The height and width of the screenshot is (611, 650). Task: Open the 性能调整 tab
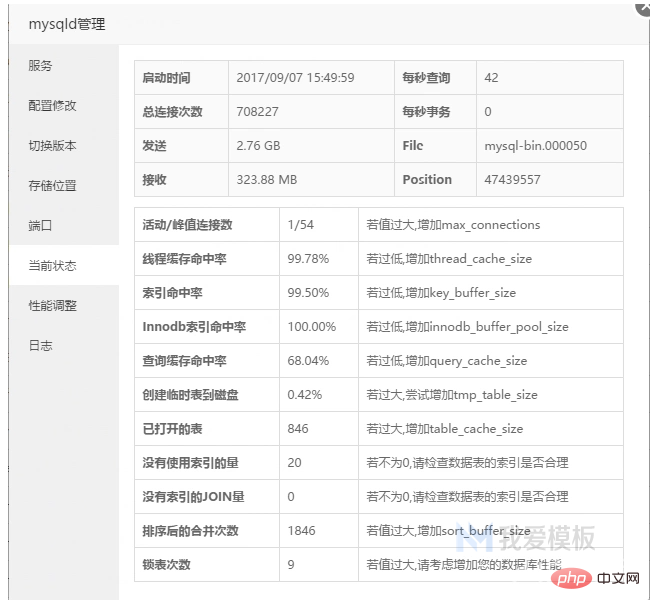(x=52, y=306)
